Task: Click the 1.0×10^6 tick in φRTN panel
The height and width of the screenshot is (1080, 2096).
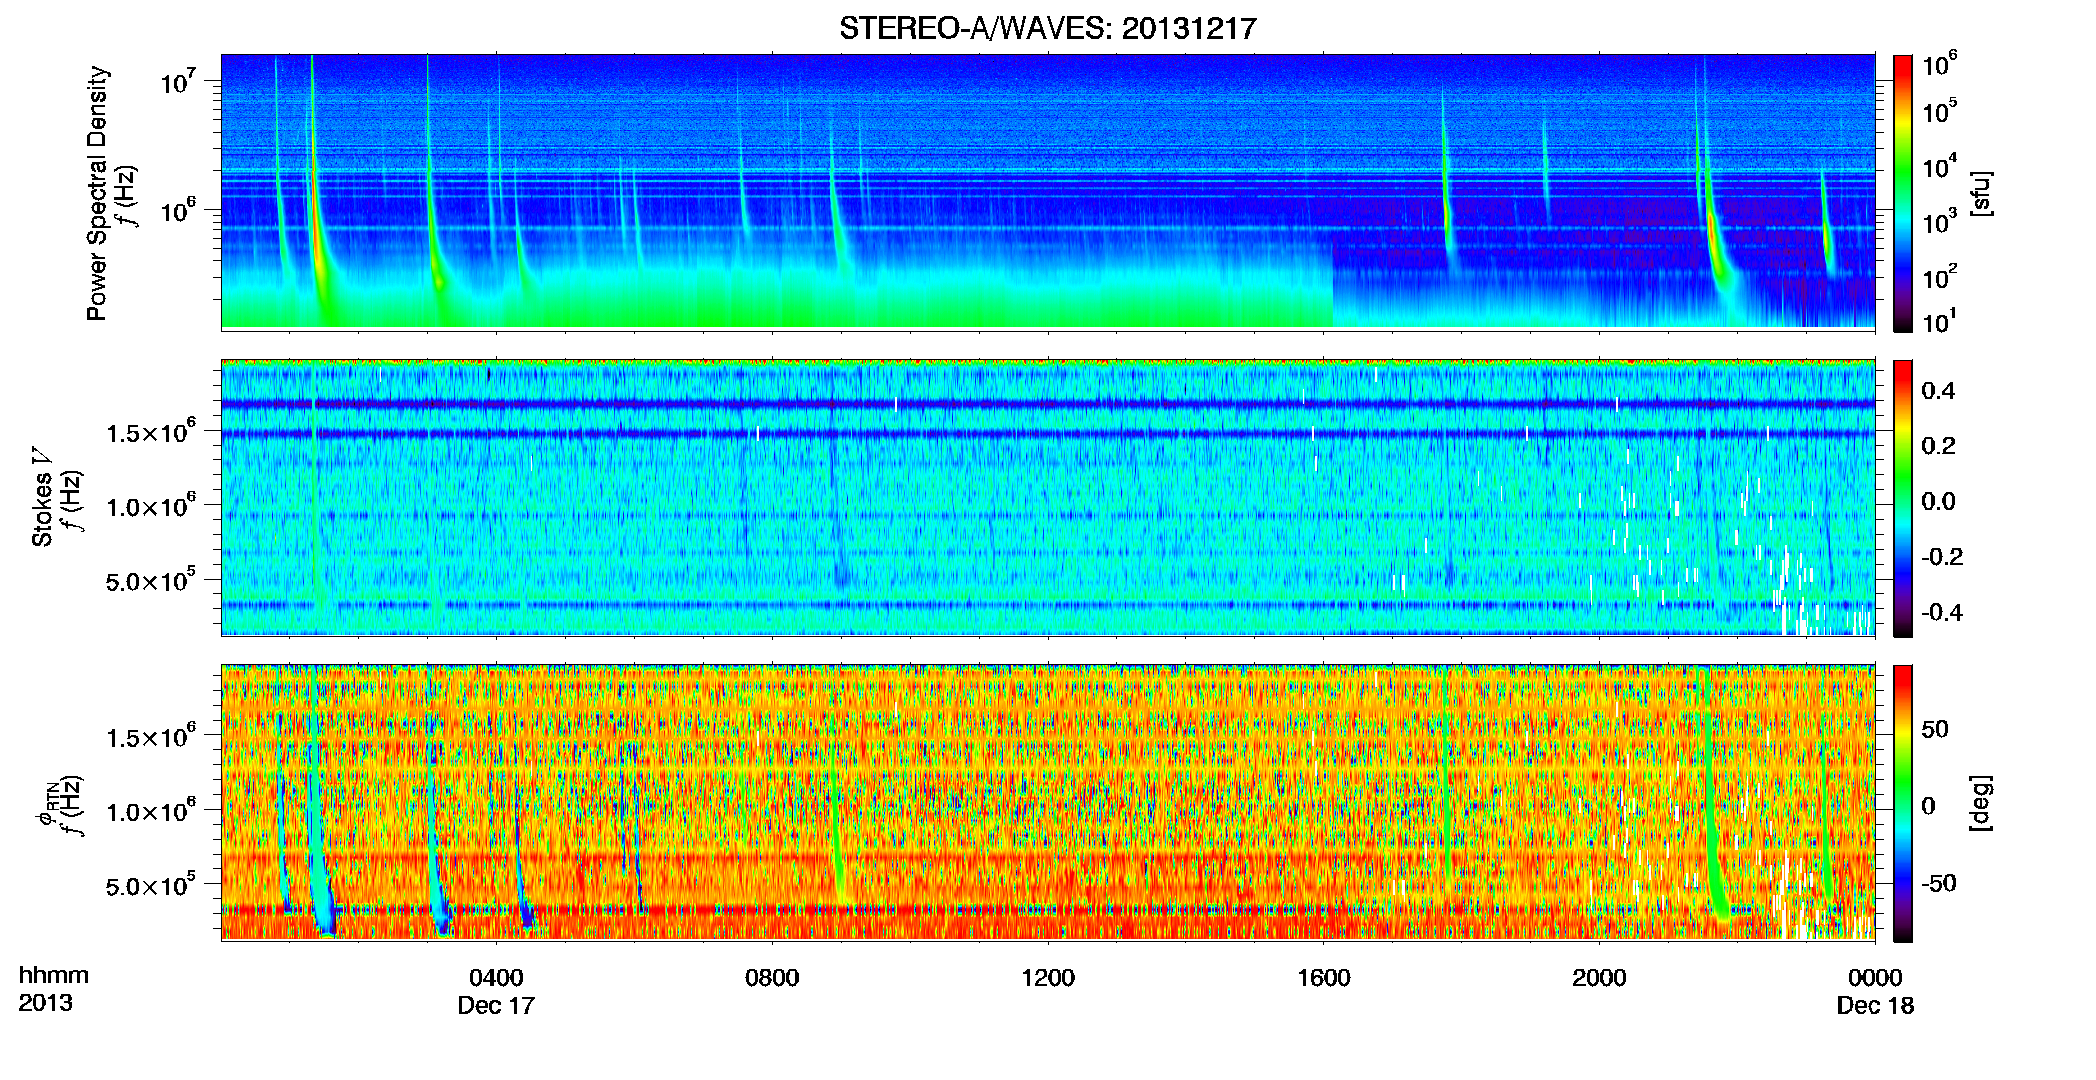Action: click(151, 810)
